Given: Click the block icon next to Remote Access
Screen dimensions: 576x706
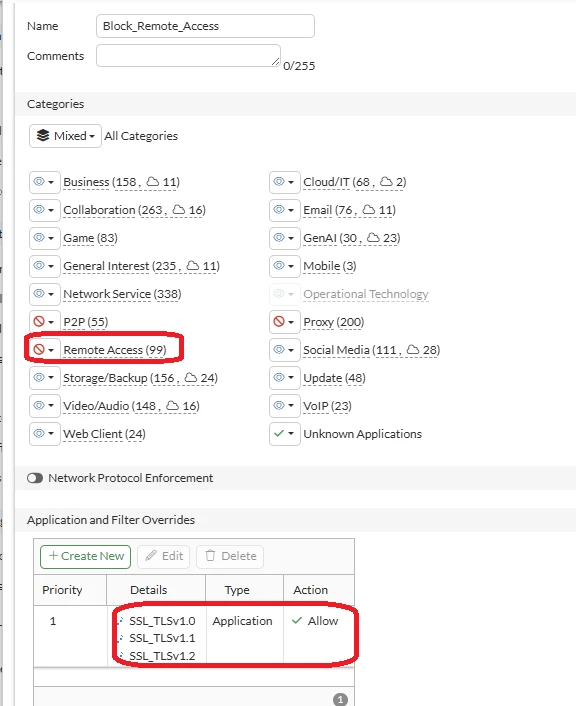Looking at the screenshot, I should pyautogui.click(x=39, y=349).
